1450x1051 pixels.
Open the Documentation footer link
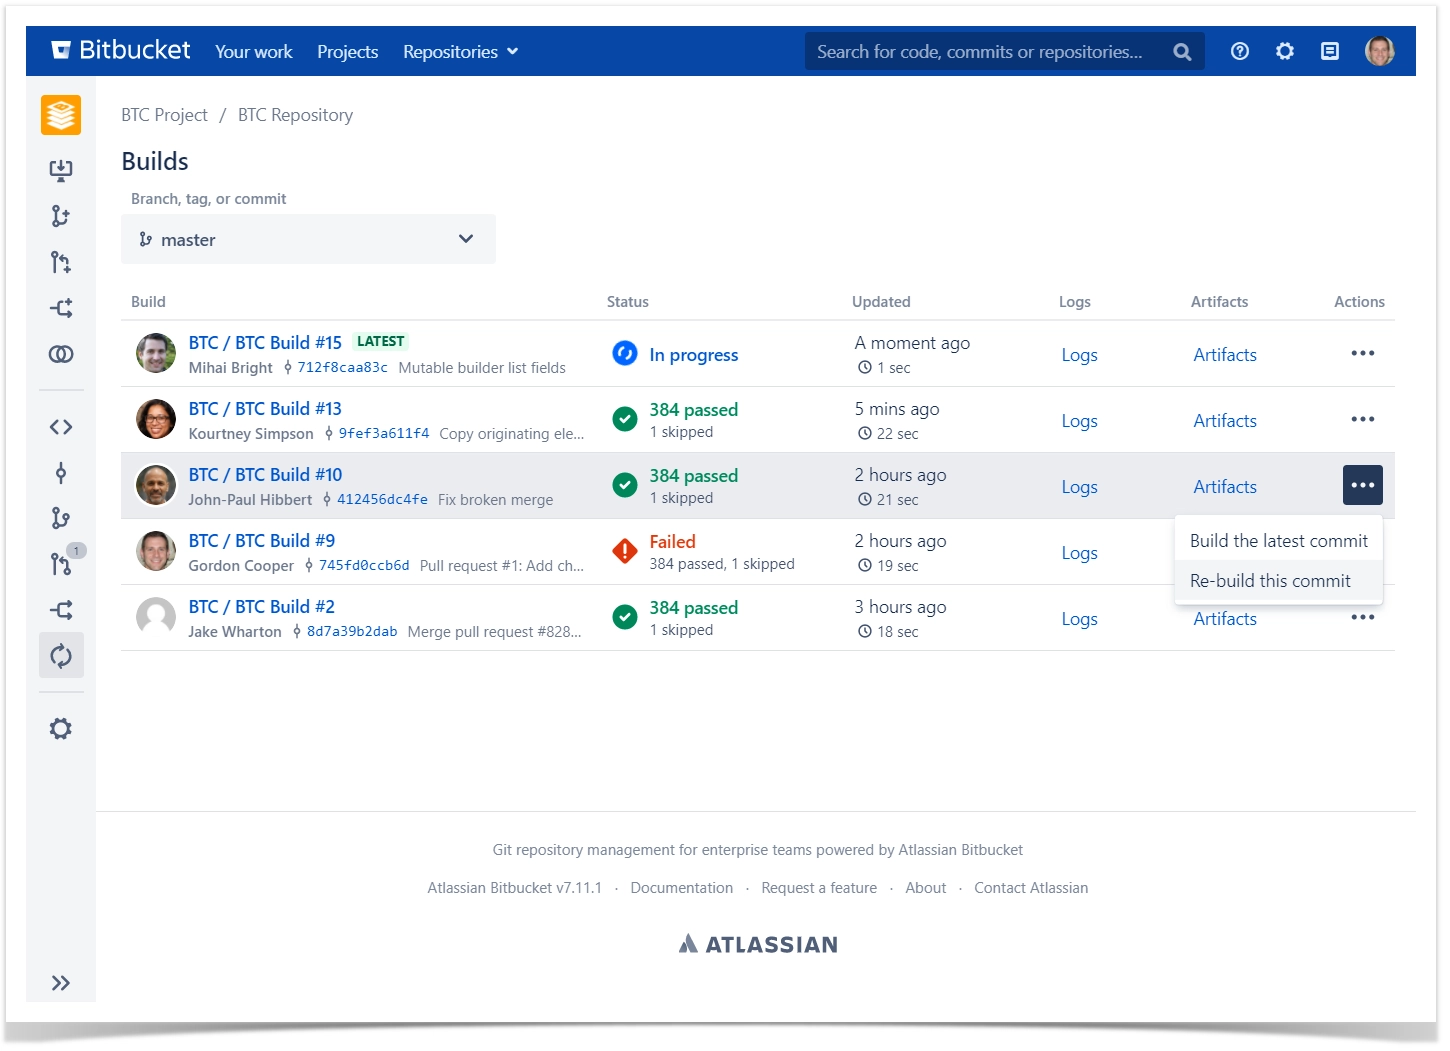[682, 888]
